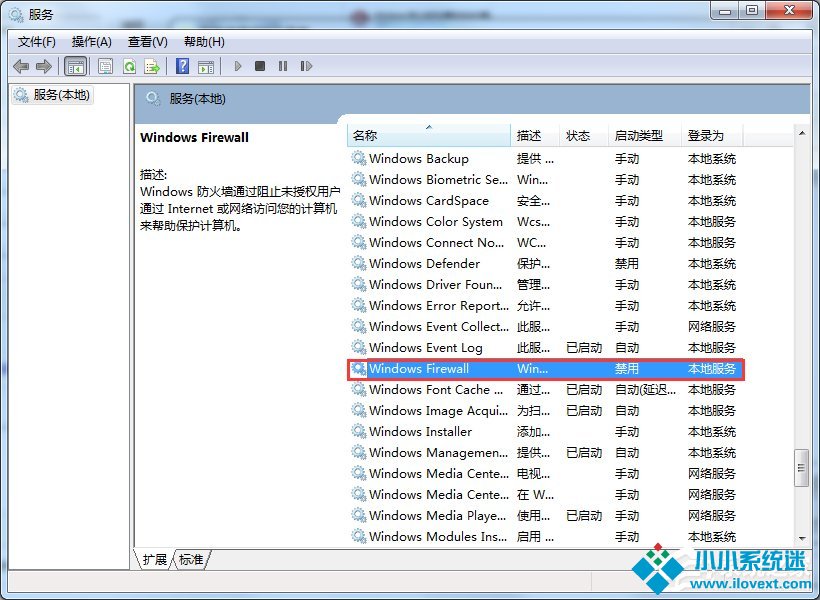This screenshot has width=820, height=600.
Task: Select the Windows Driver Foun... service
Action: click(544, 285)
